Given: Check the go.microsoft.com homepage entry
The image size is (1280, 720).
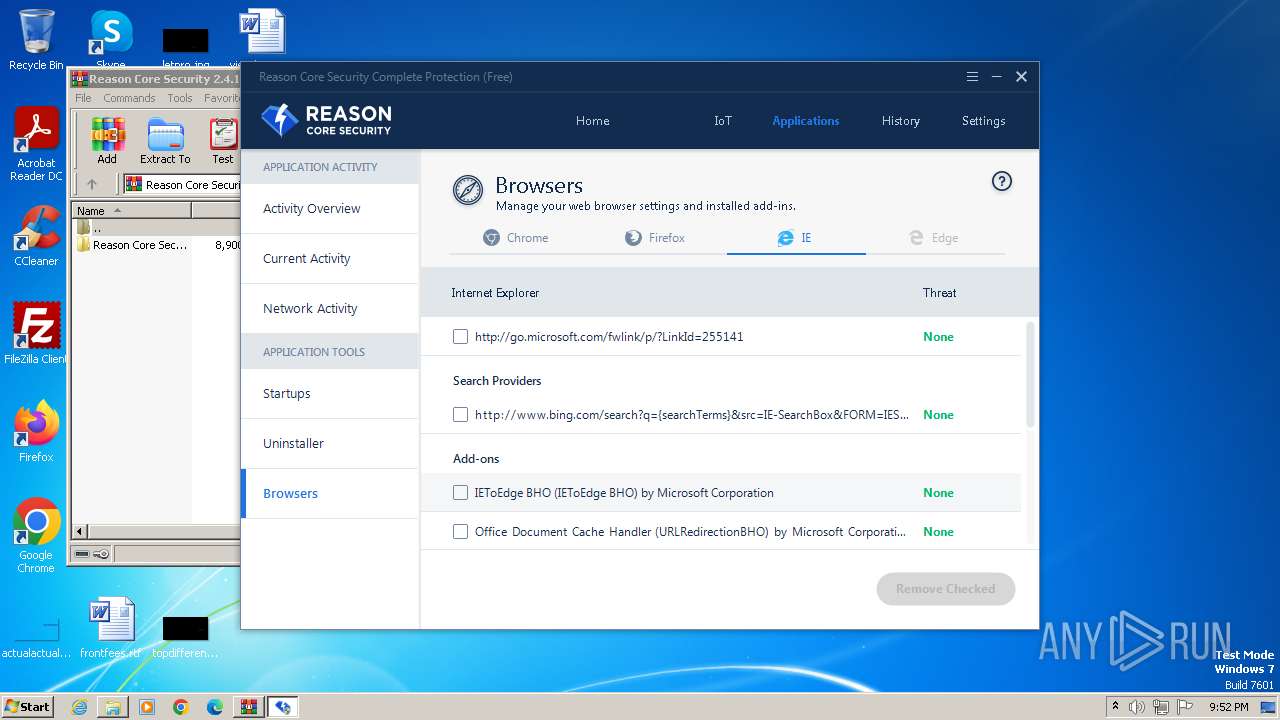Looking at the screenshot, I should (x=460, y=337).
